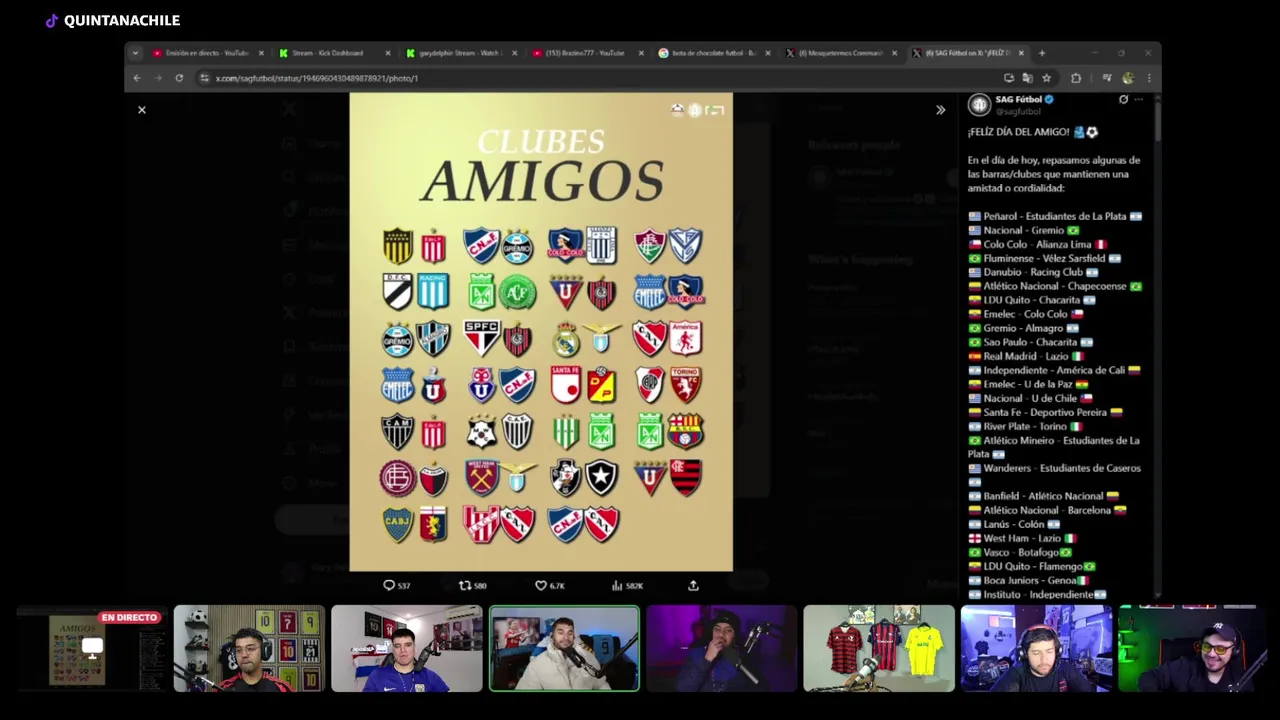Click the '¡FELIZ DÍA DEL AMIGO!' heading
This screenshot has height=720, width=1280.
point(1019,132)
